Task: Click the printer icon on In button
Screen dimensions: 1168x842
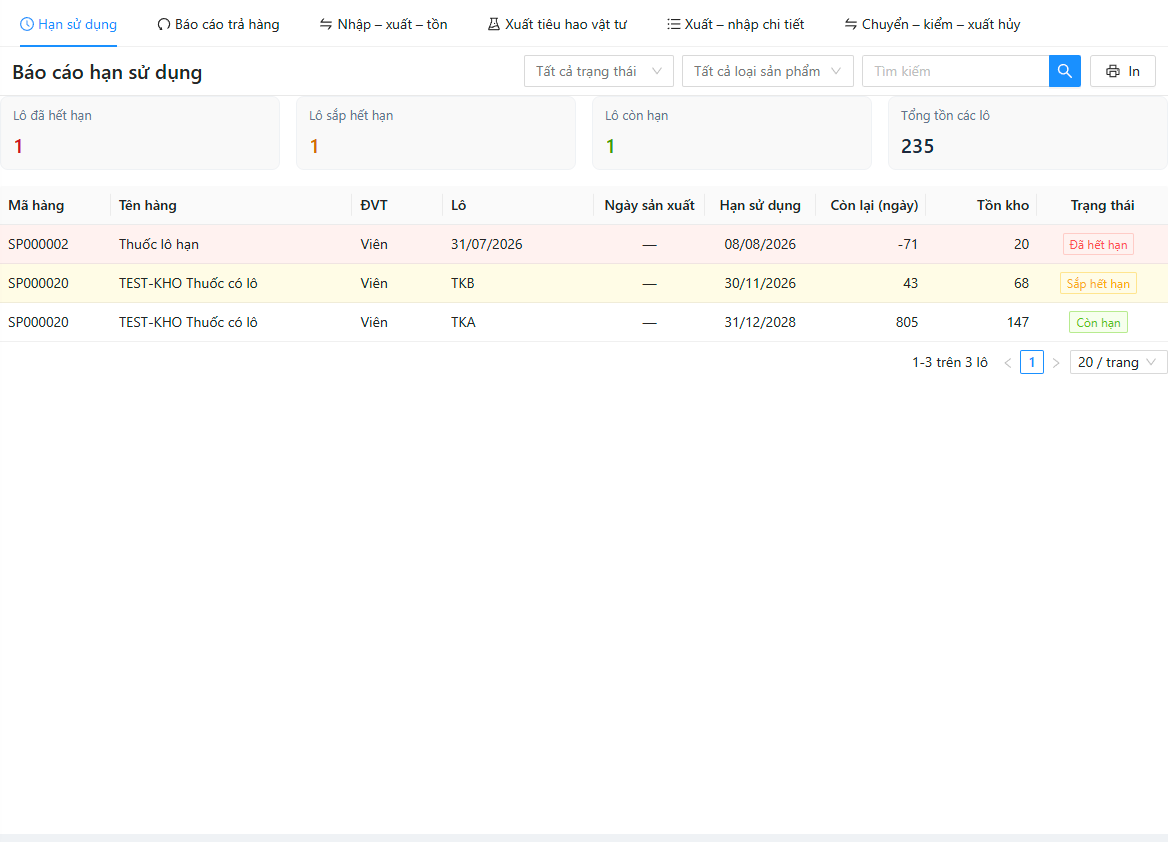Action: [1112, 72]
